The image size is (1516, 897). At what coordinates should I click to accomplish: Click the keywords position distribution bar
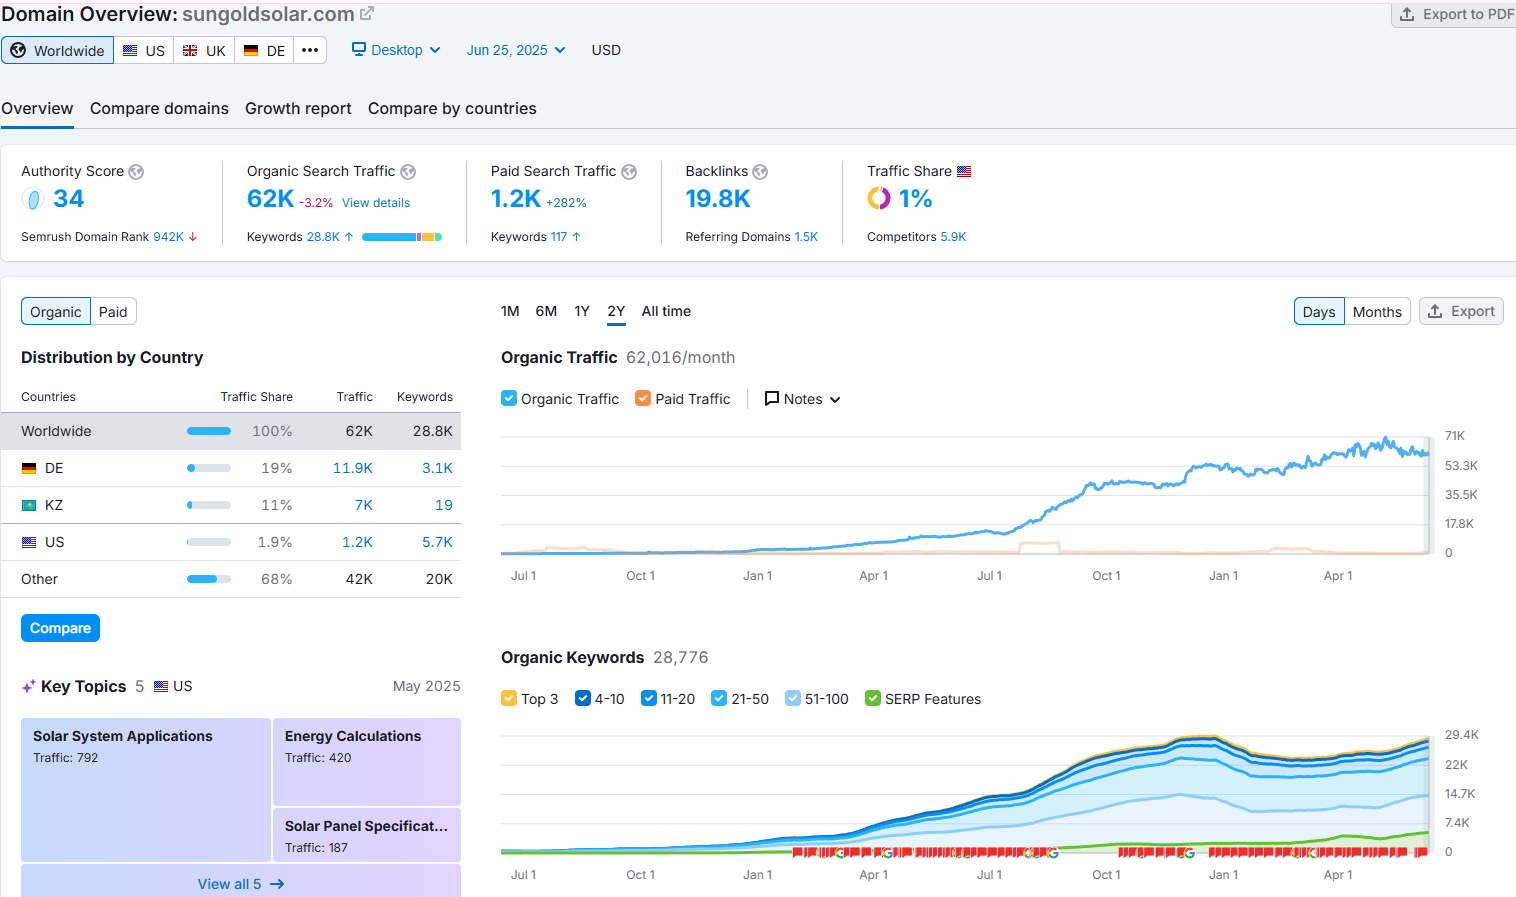click(402, 237)
